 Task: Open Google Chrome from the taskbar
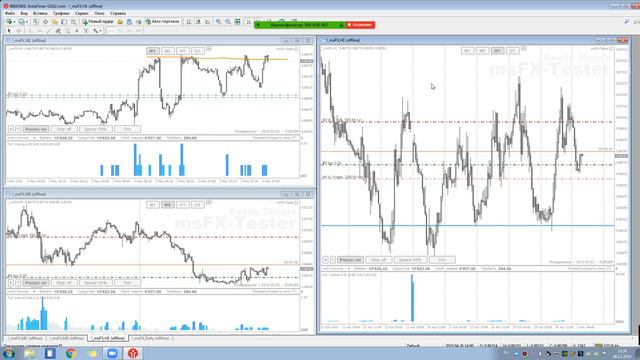tap(71, 353)
